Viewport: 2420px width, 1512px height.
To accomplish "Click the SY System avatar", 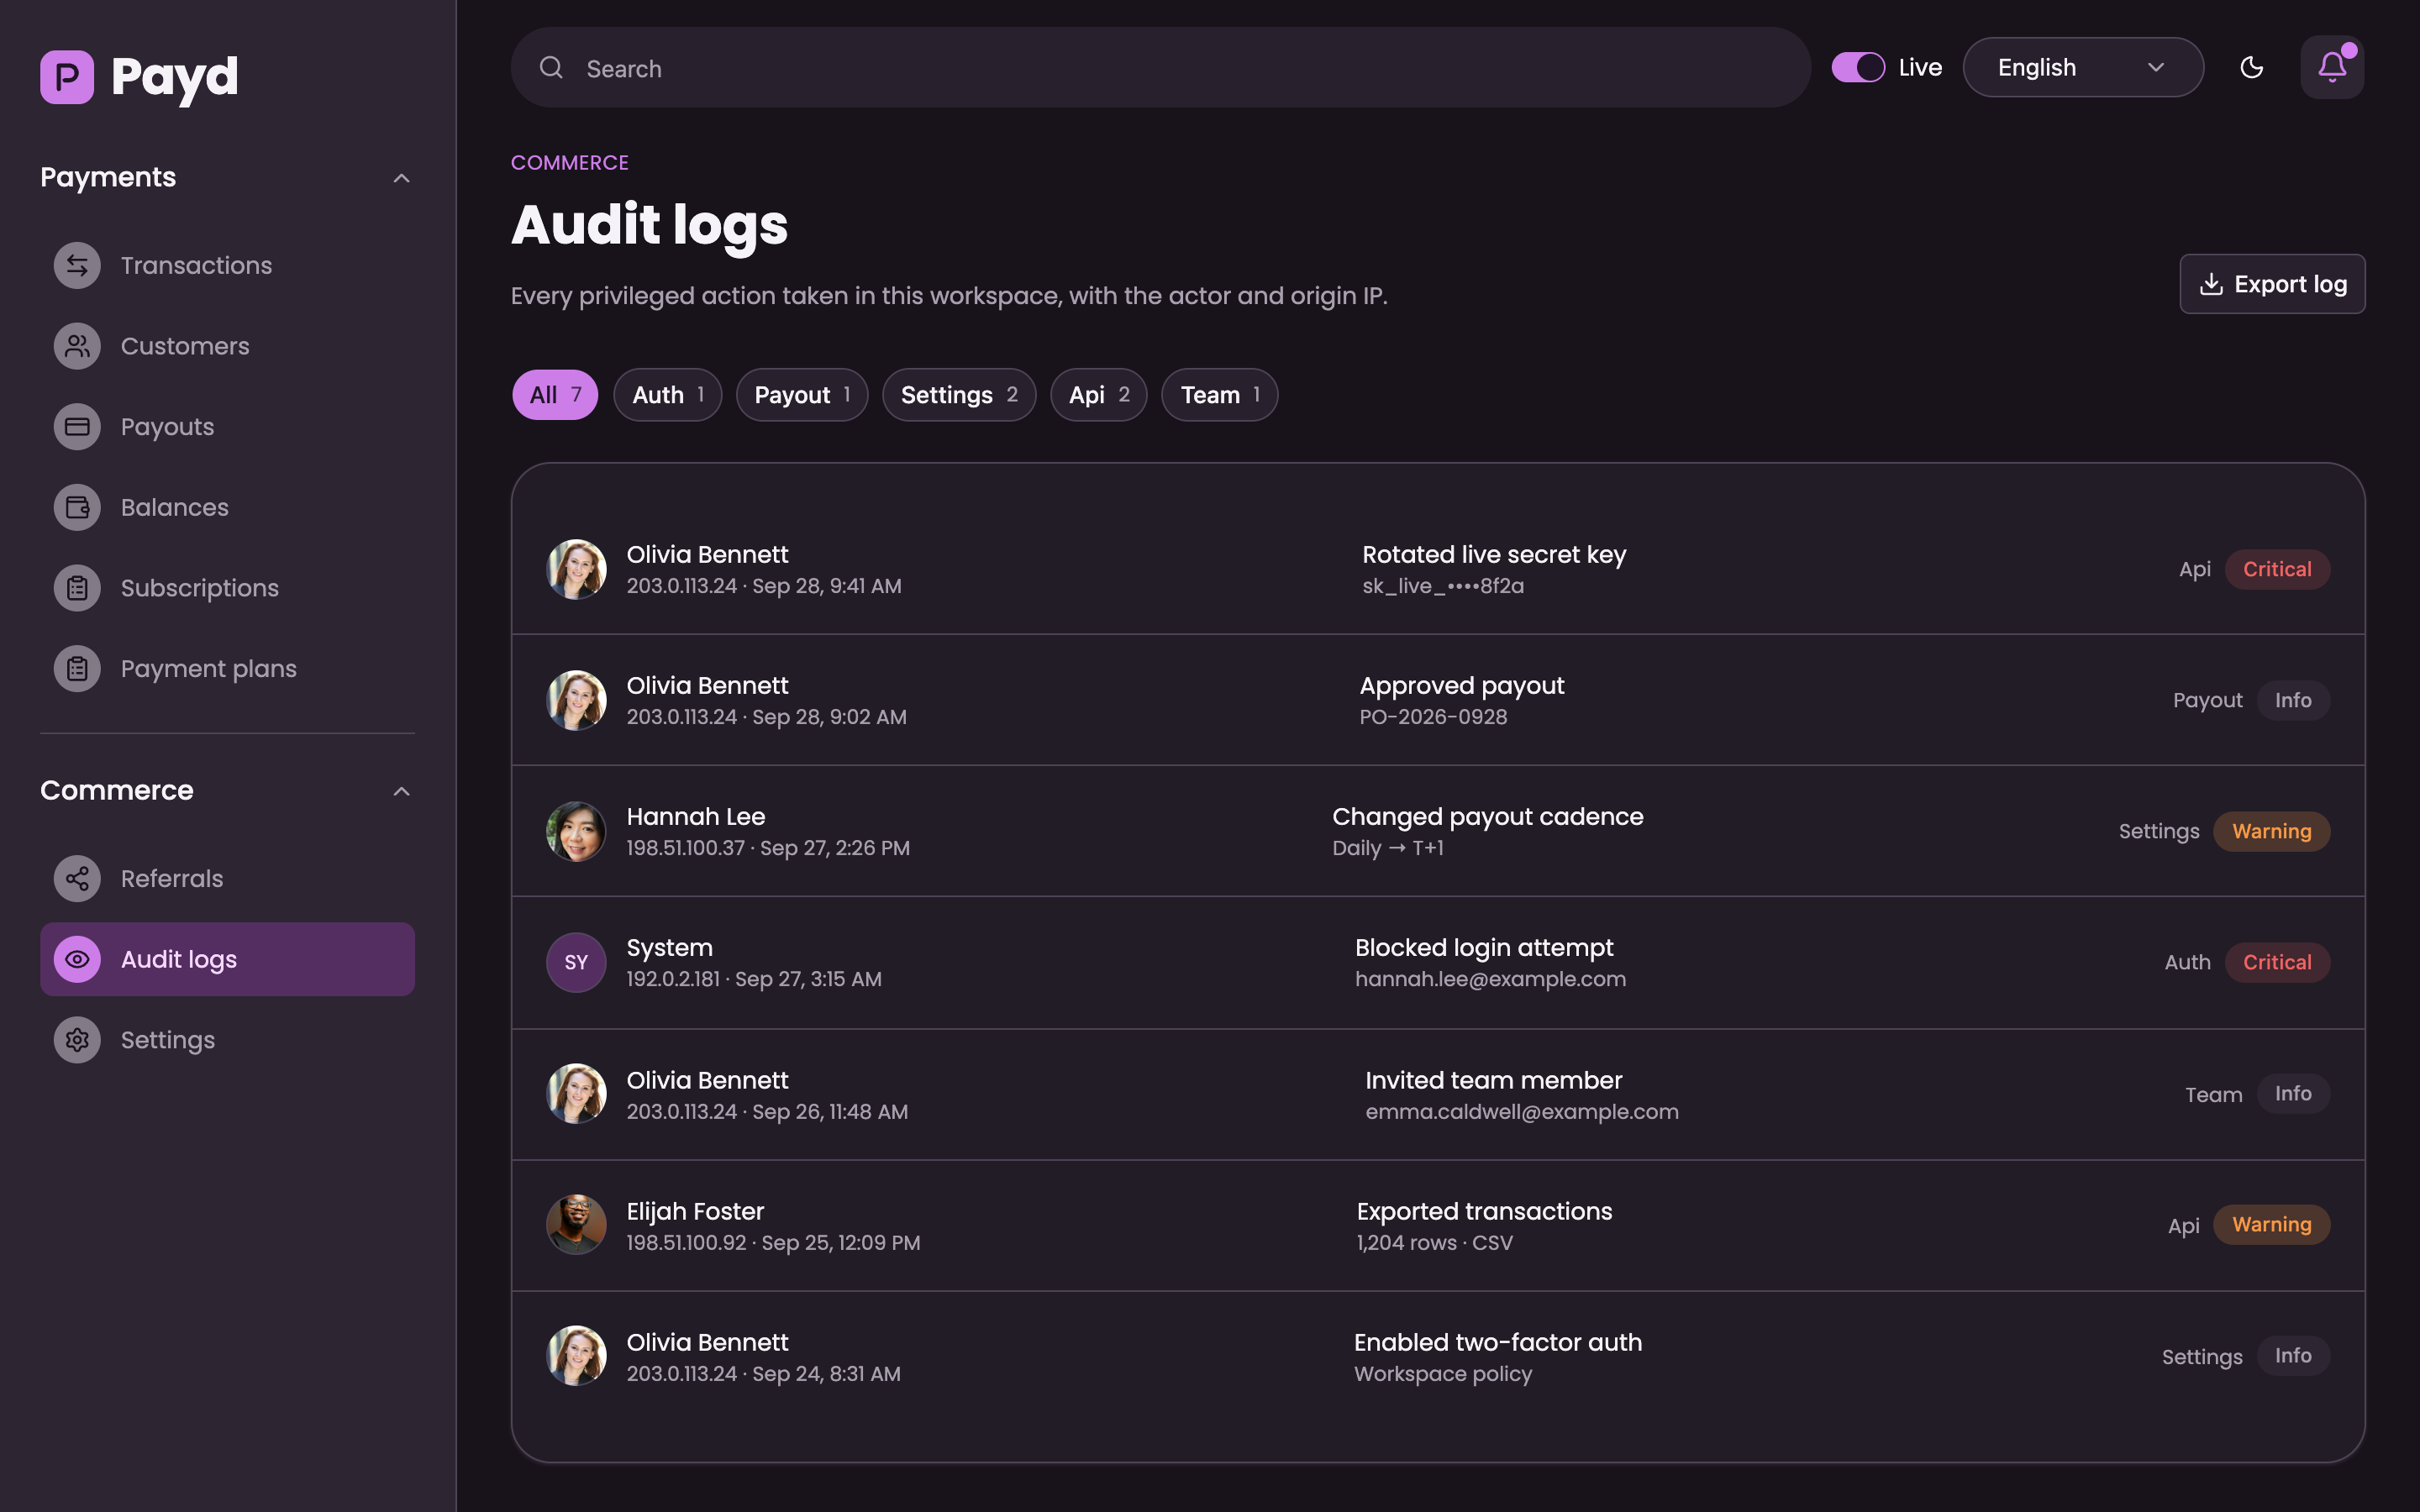I will point(576,962).
